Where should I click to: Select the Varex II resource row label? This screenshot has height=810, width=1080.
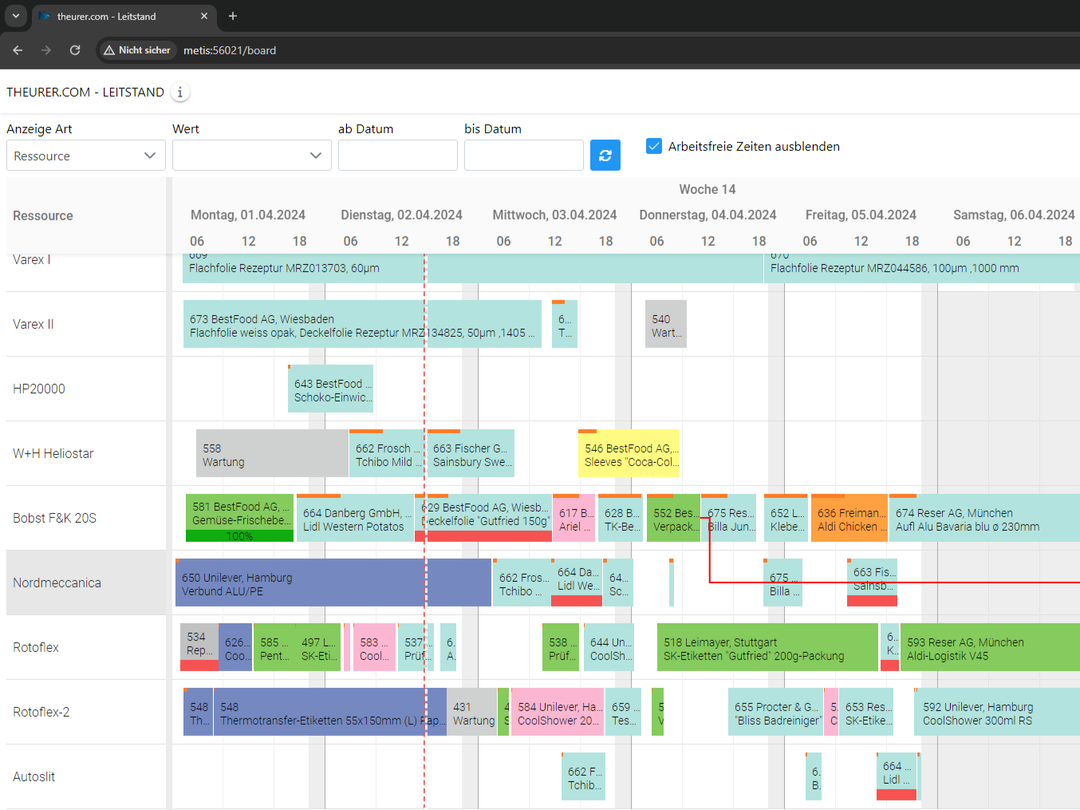(x=33, y=324)
